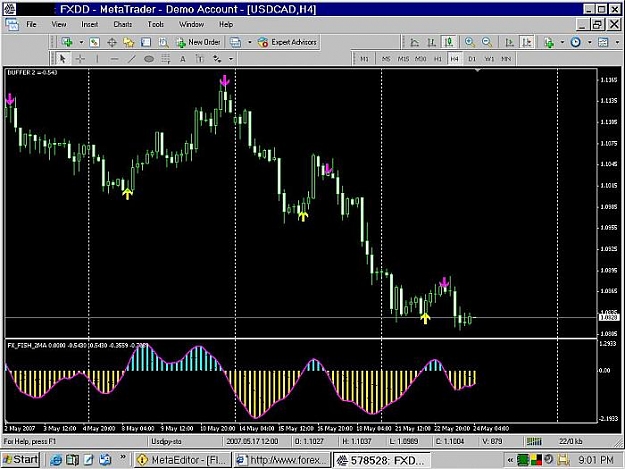The image size is (625, 469).
Task: Select the arrow Cursor tool
Action: coord(62,59)
